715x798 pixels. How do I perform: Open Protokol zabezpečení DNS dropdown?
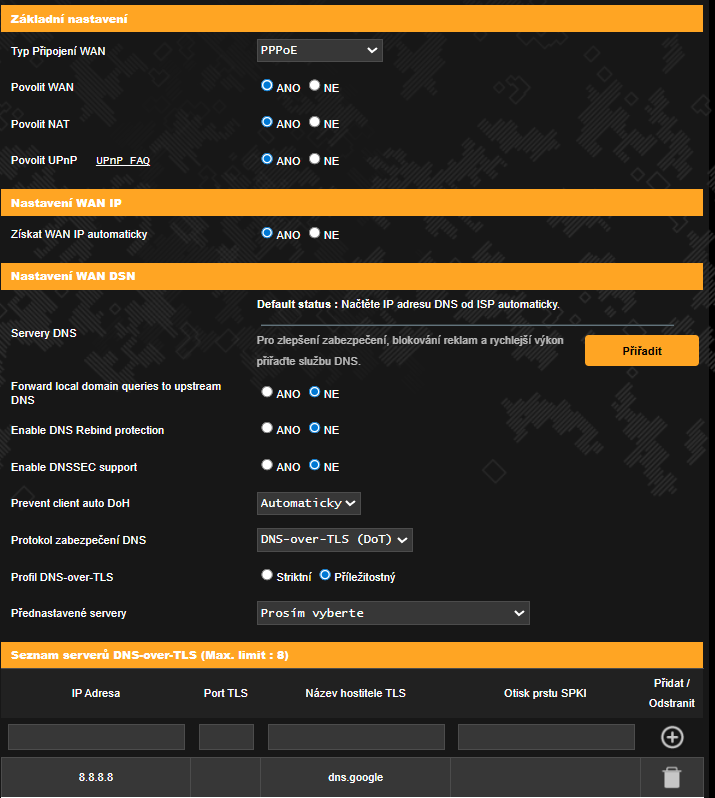click(335, 540)
